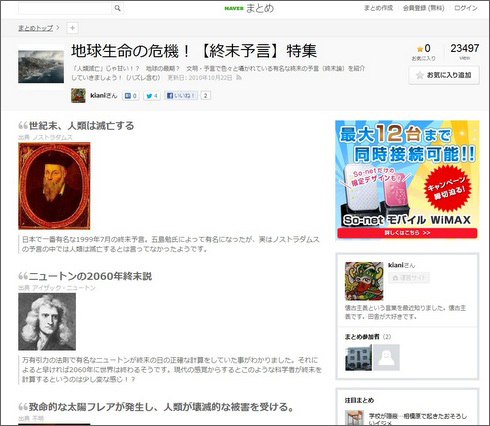Open the default gray participant avatar
This screenshot has height=426, width=490.
point(386,358)
